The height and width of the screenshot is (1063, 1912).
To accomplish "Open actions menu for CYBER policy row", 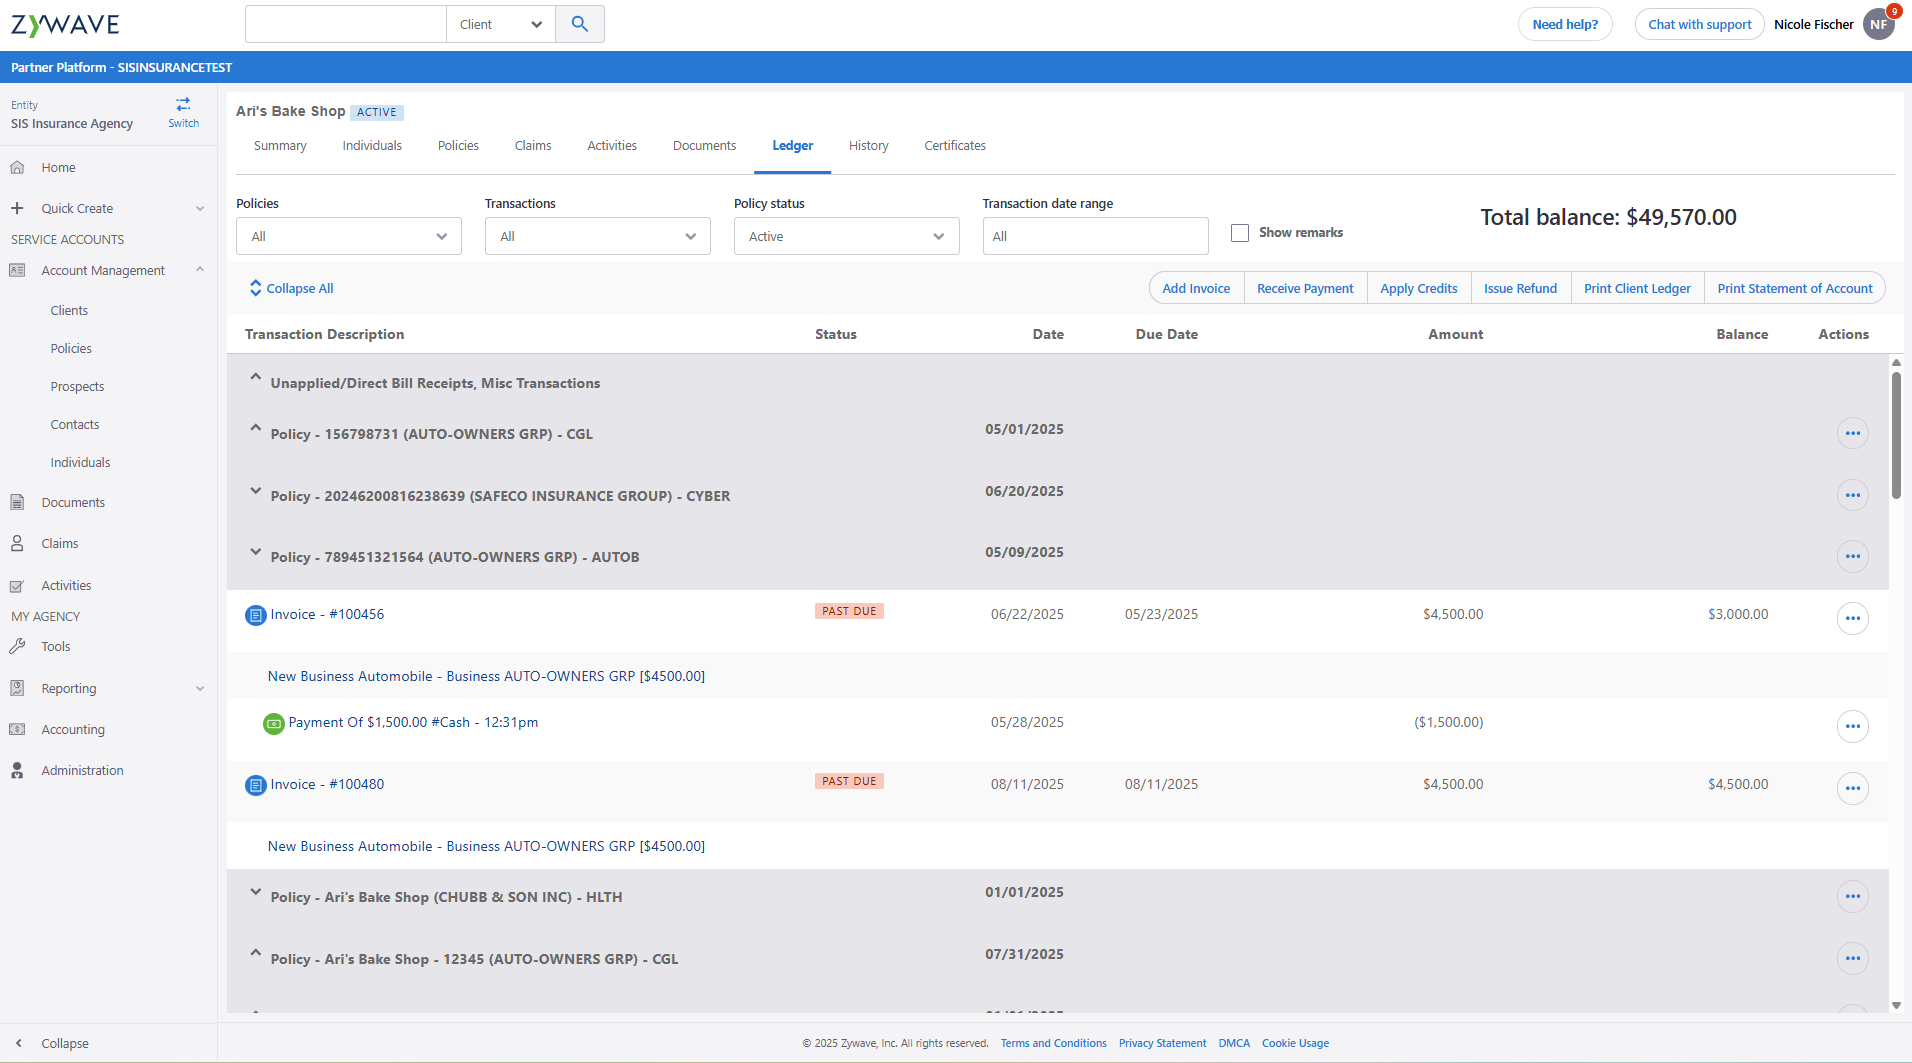I will [x=1852, y=495].
